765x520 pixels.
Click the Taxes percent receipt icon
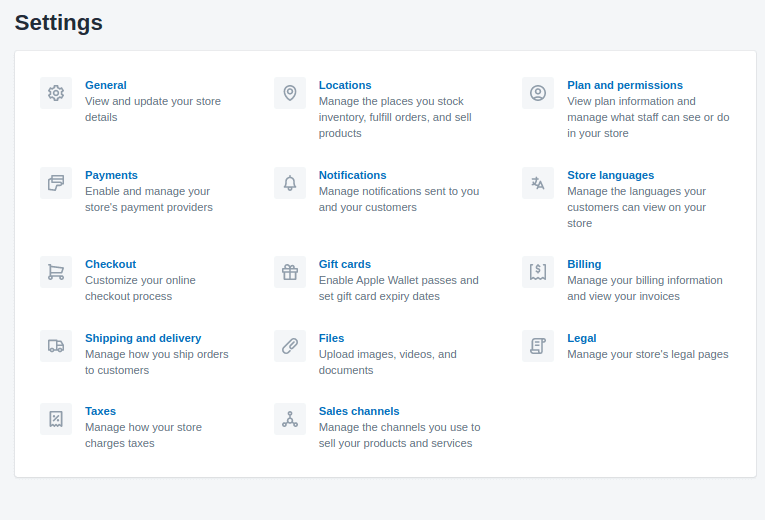point(56,419)
